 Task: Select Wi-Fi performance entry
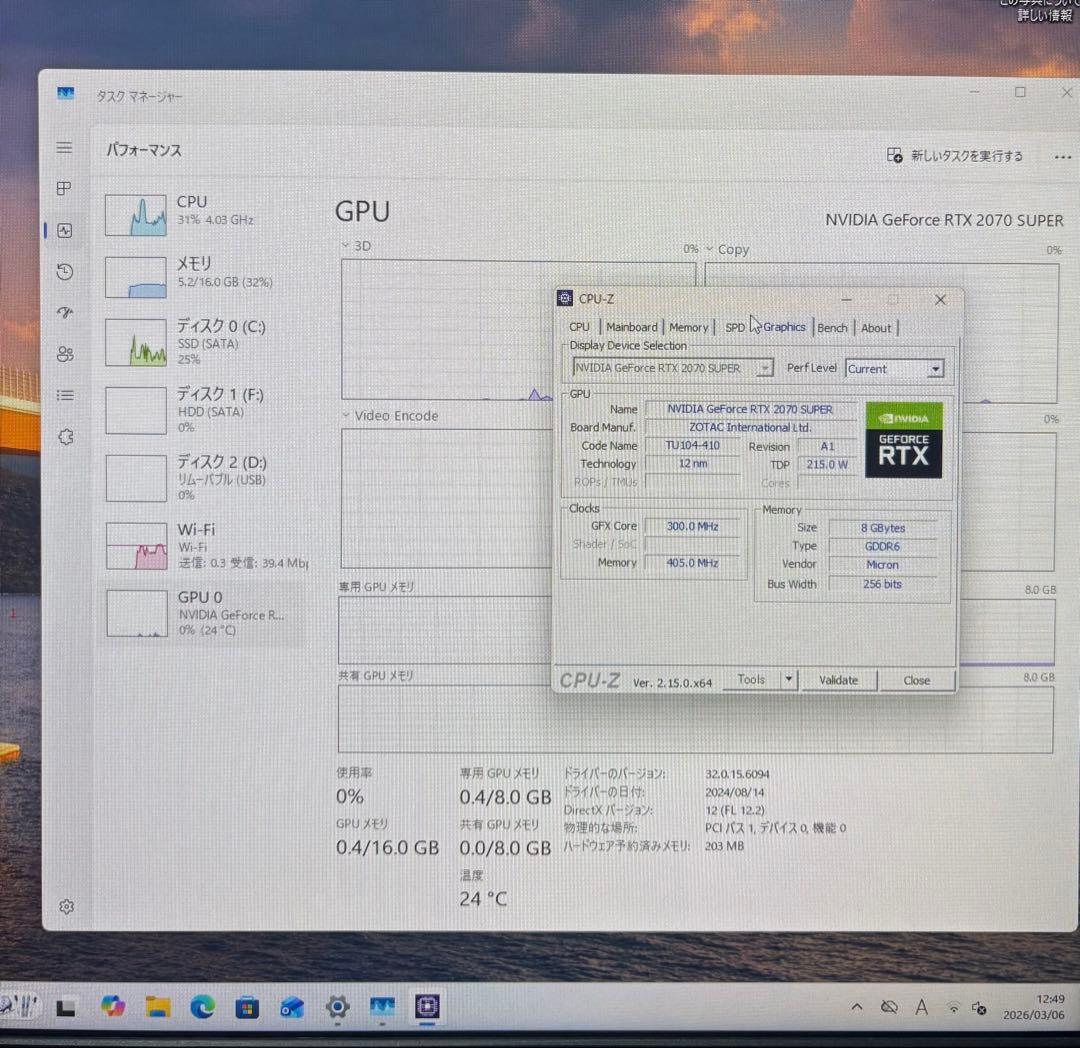pyautogui.click(x=205, y=545)
